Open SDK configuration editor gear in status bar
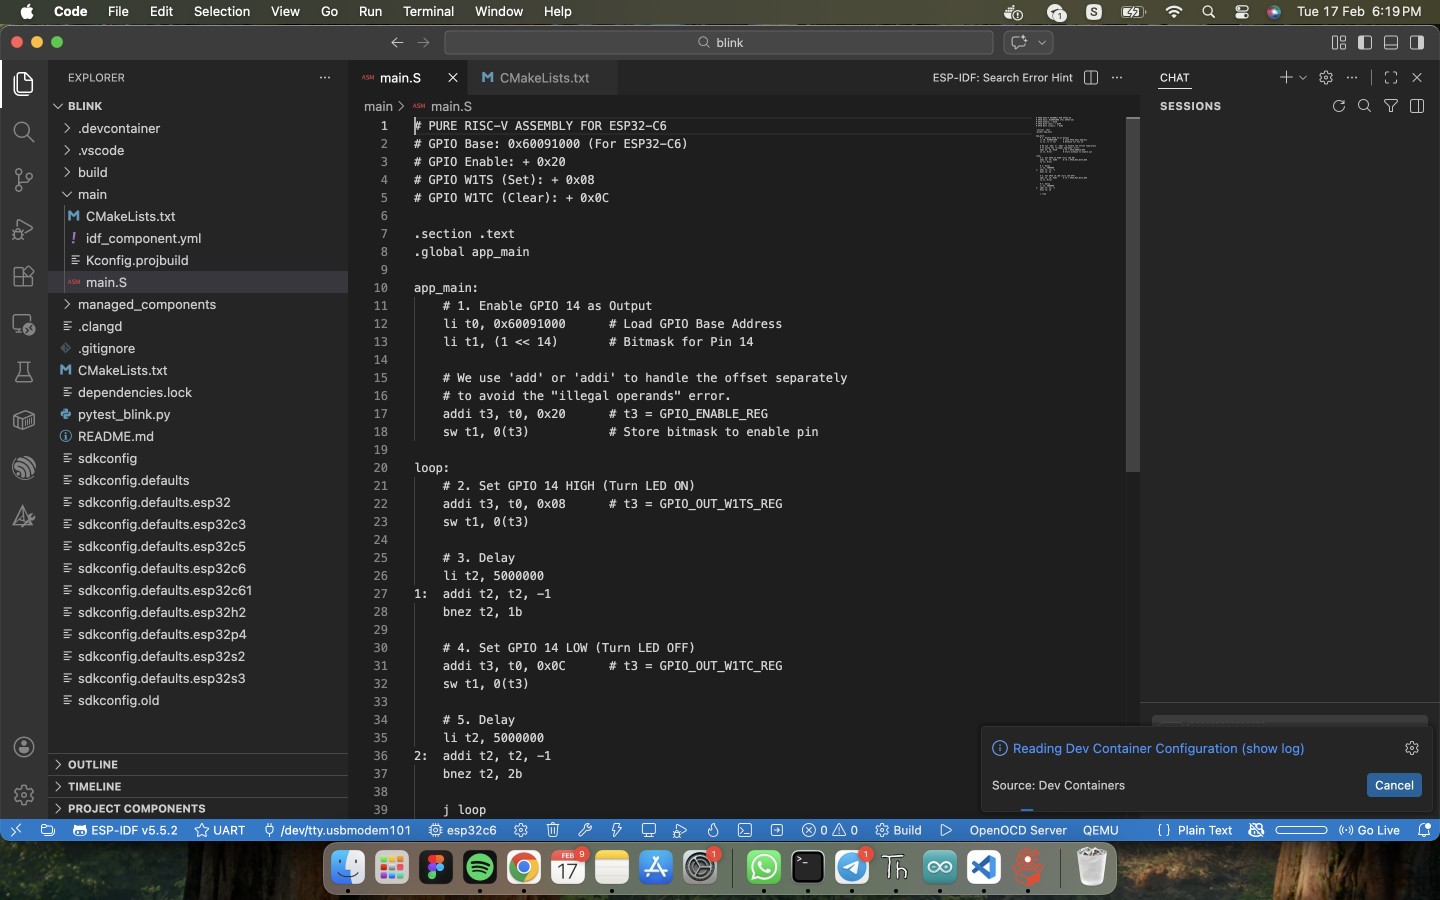 [521, 830]
